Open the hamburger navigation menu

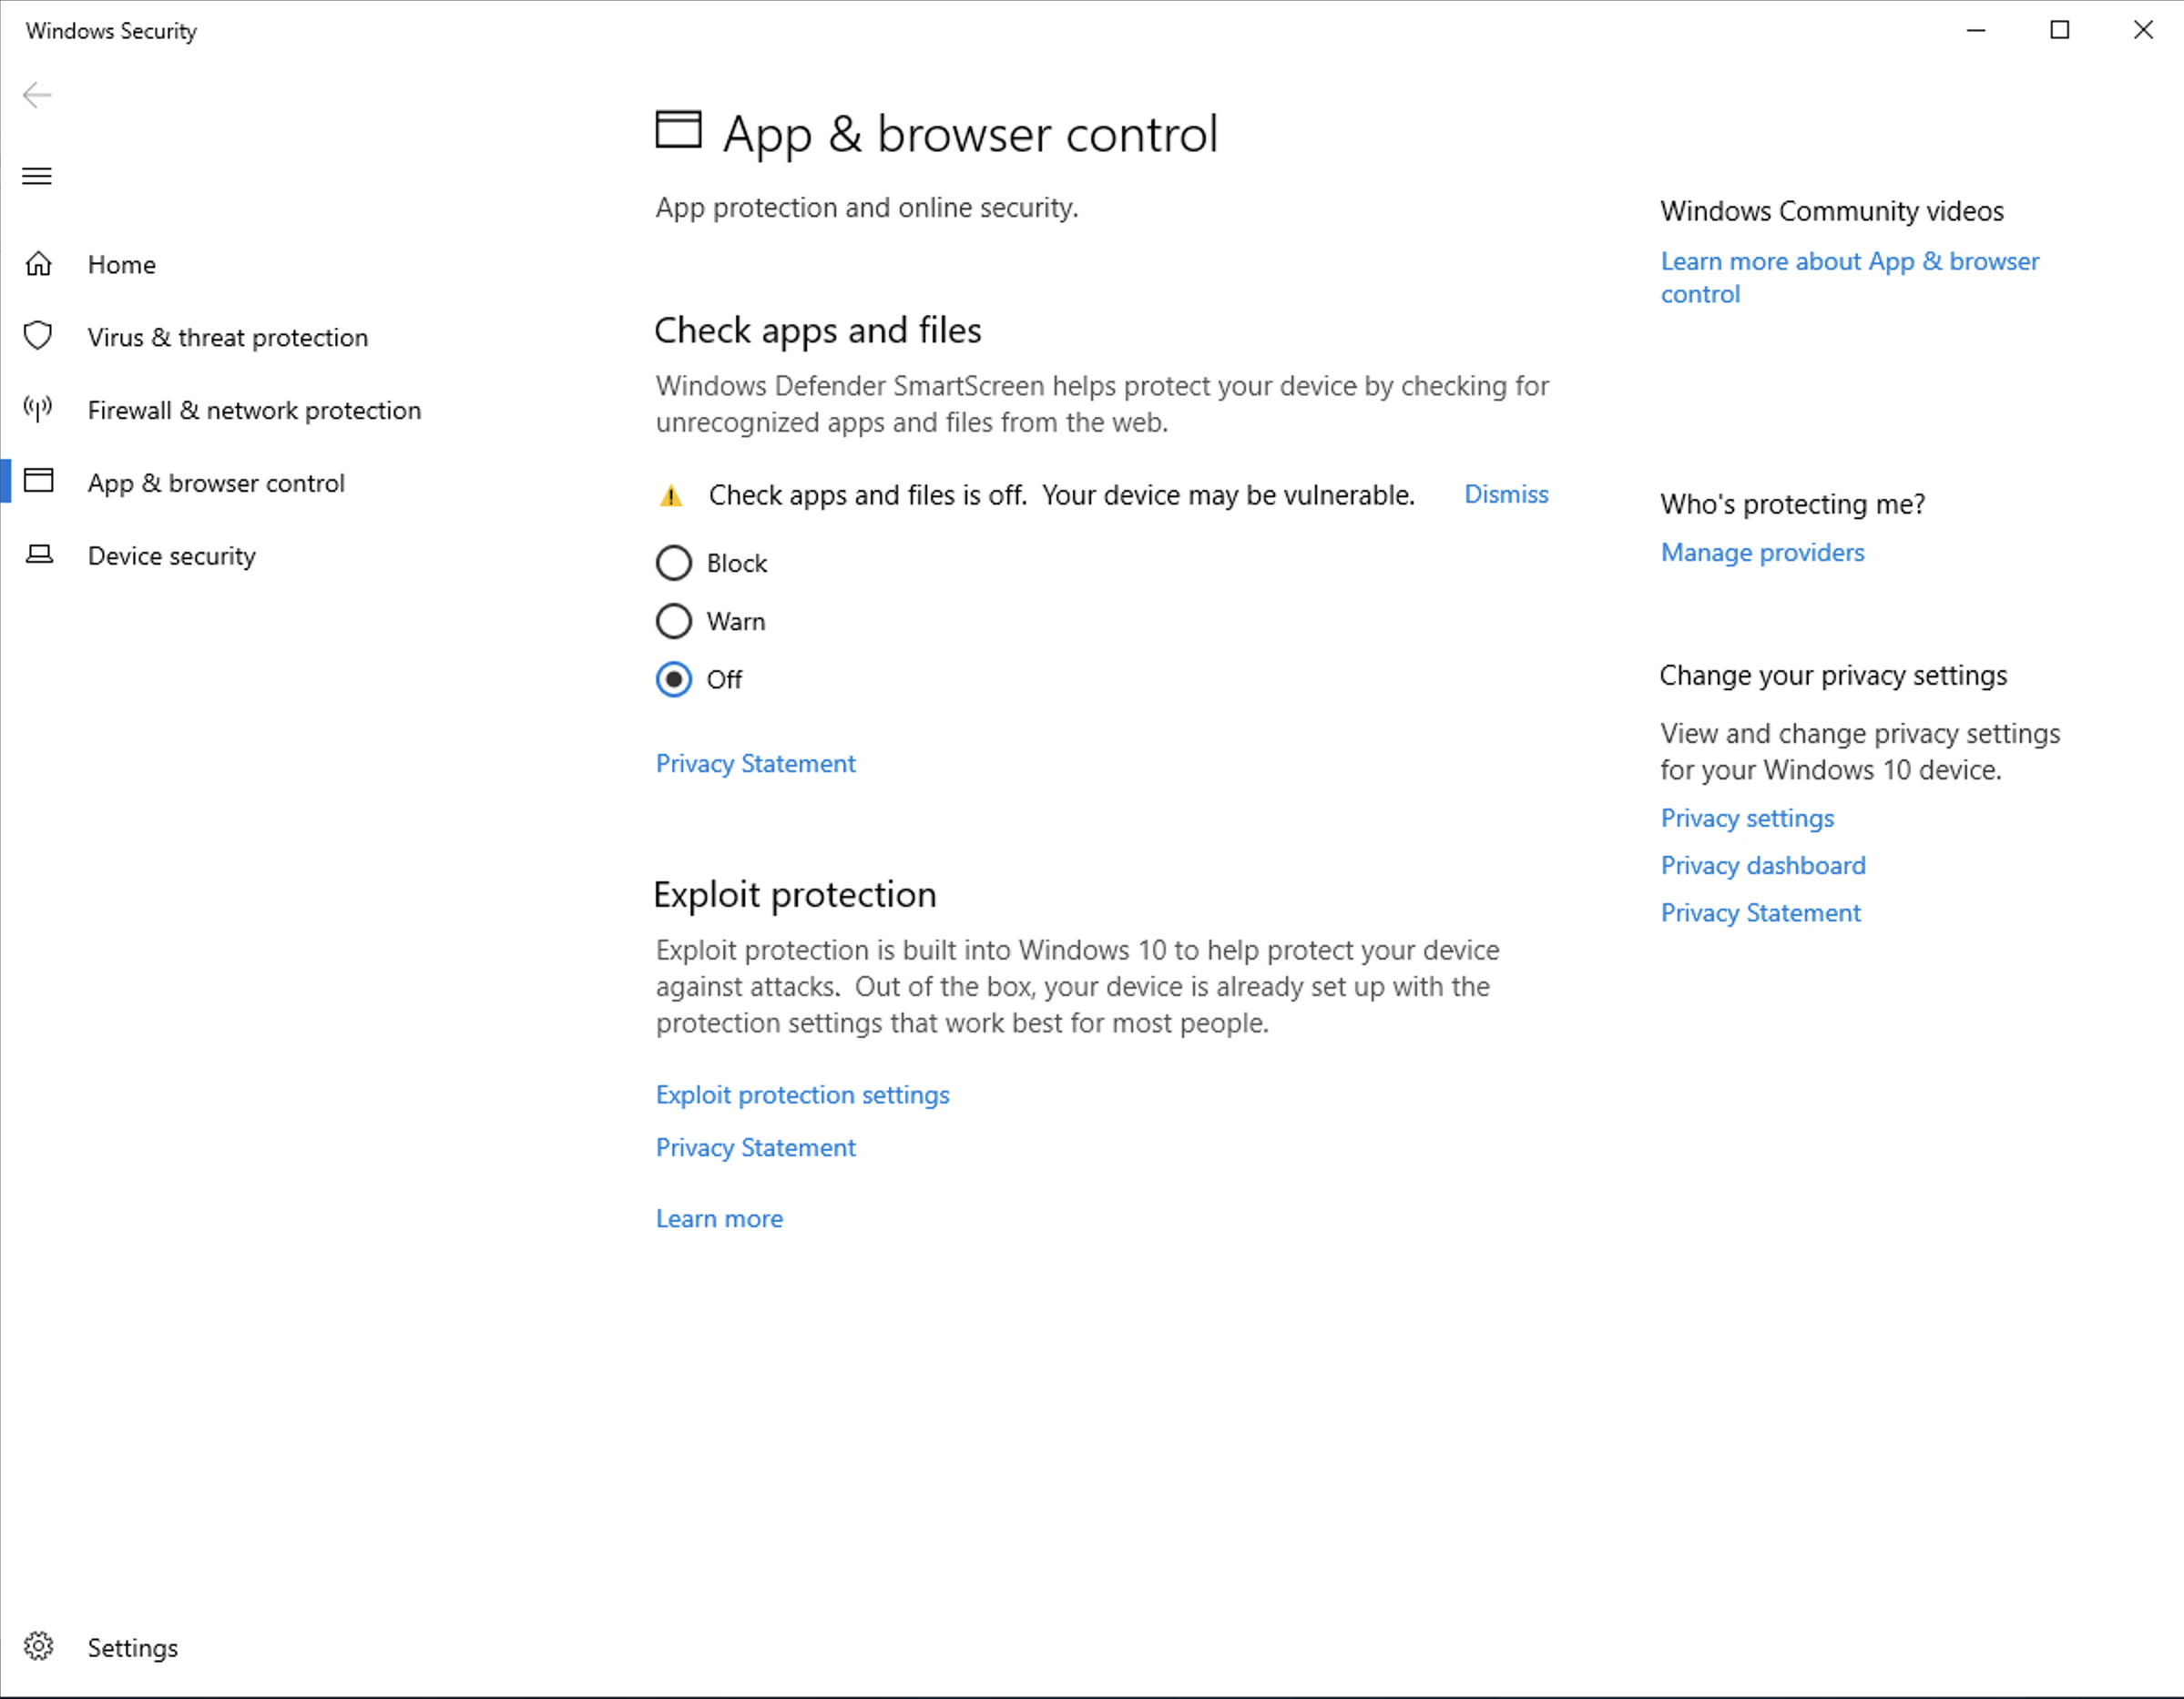pyautogui.click(x=37, y=176)
